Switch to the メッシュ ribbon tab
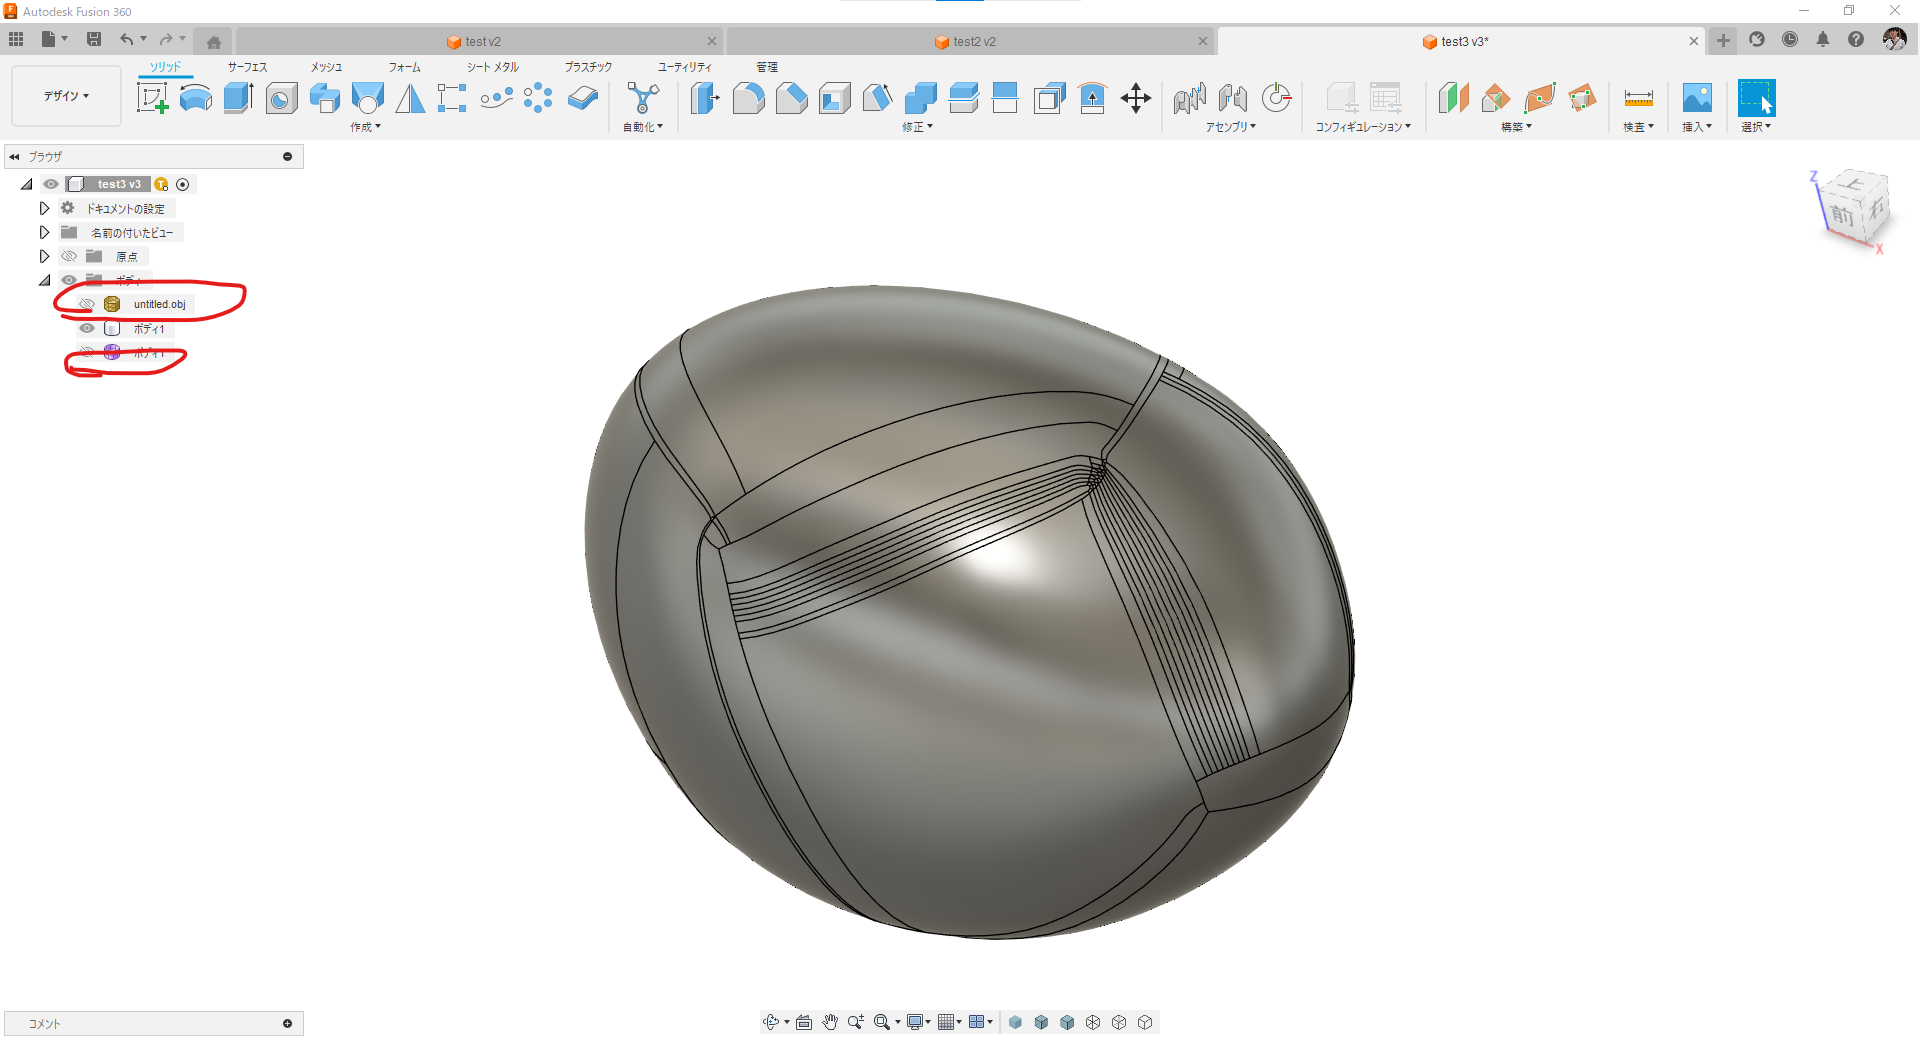This screenshot has width=1920, height=1040. coord(326,67)
